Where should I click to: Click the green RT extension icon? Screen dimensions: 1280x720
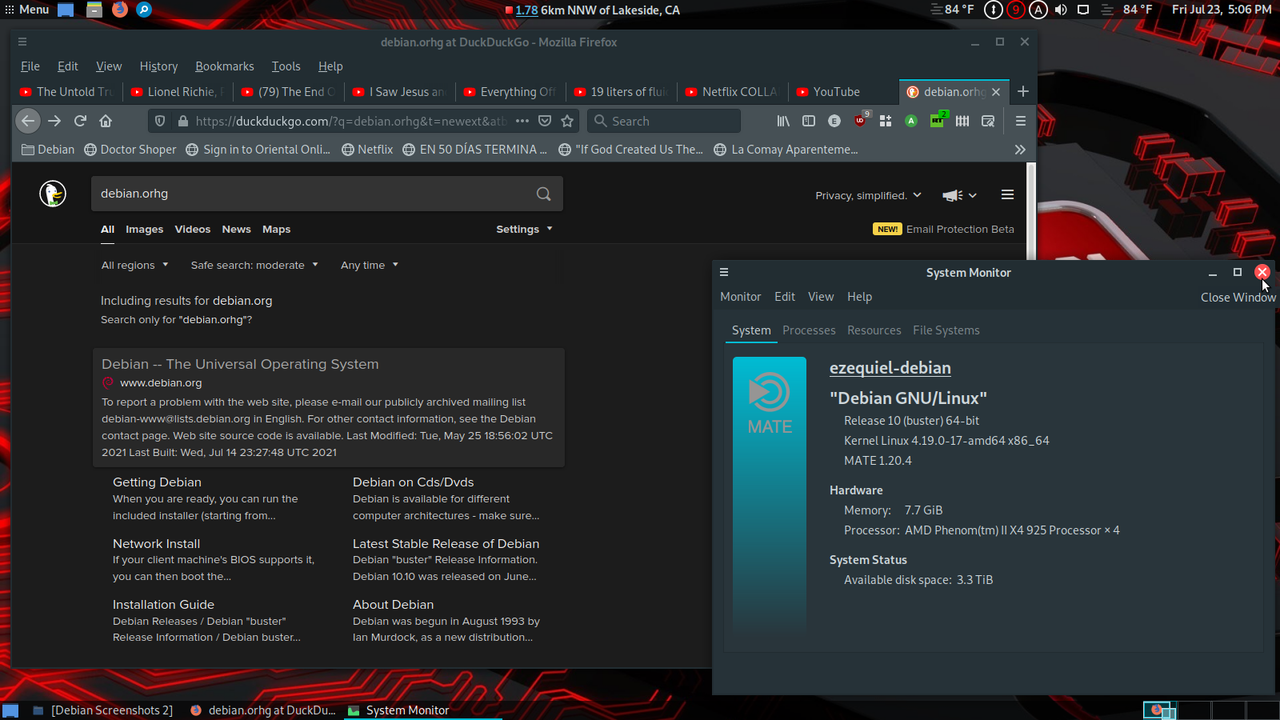tap(937, 121)
